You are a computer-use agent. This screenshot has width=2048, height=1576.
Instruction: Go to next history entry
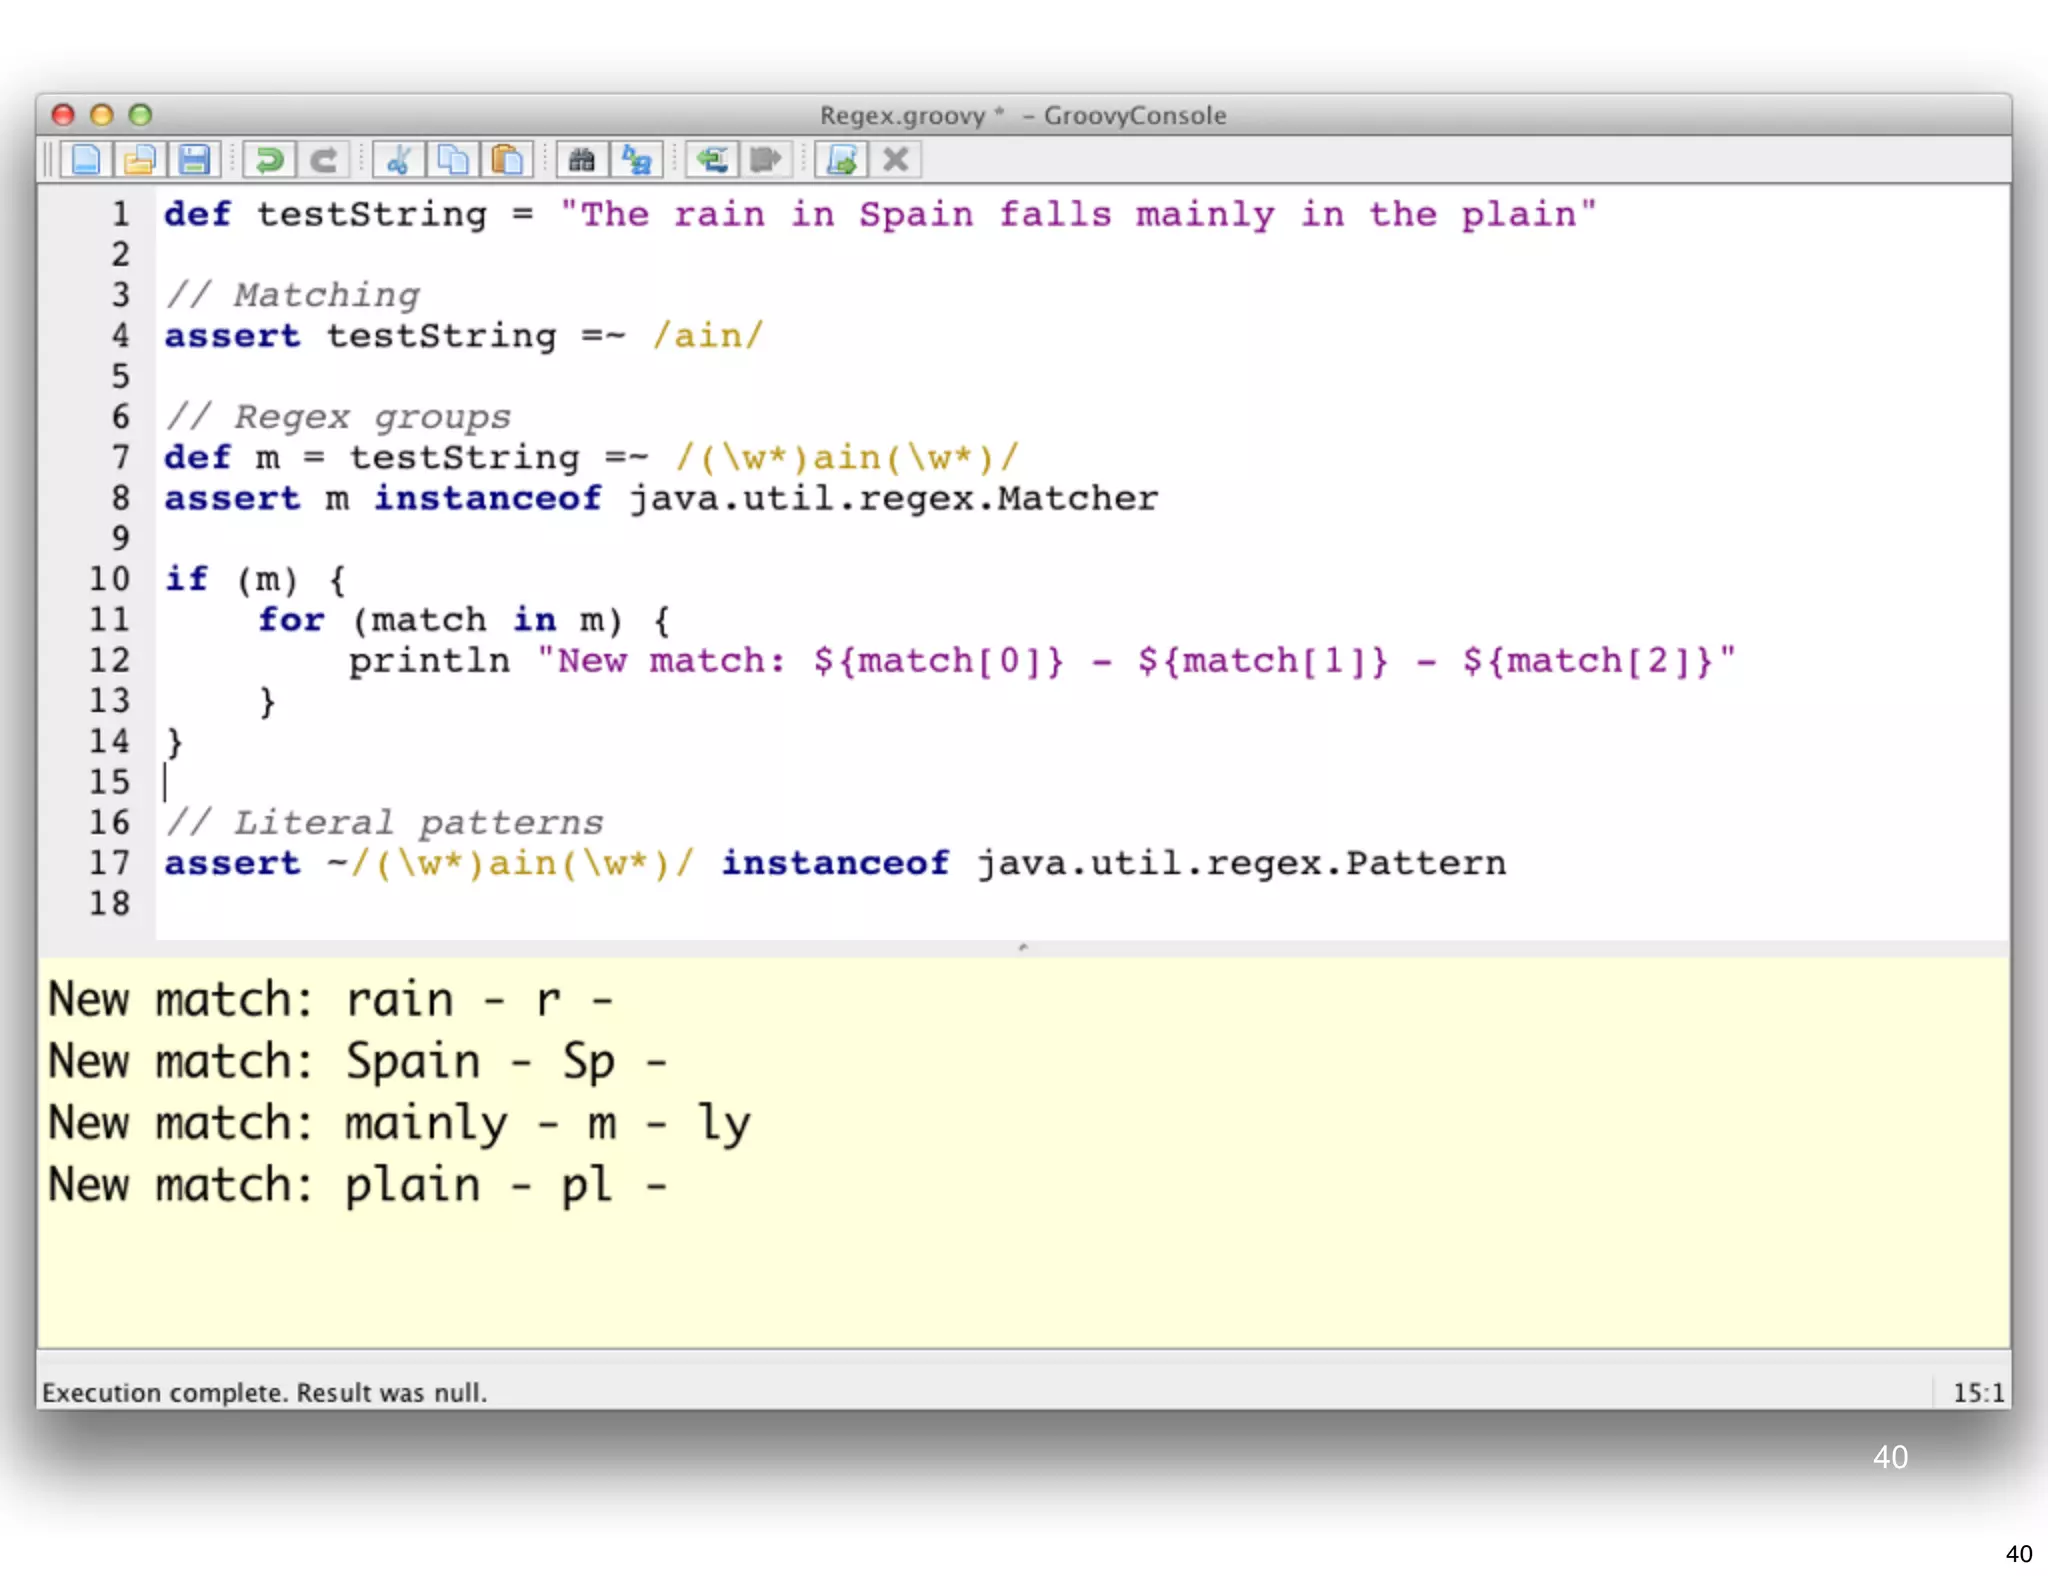click(x=766, y=160)
